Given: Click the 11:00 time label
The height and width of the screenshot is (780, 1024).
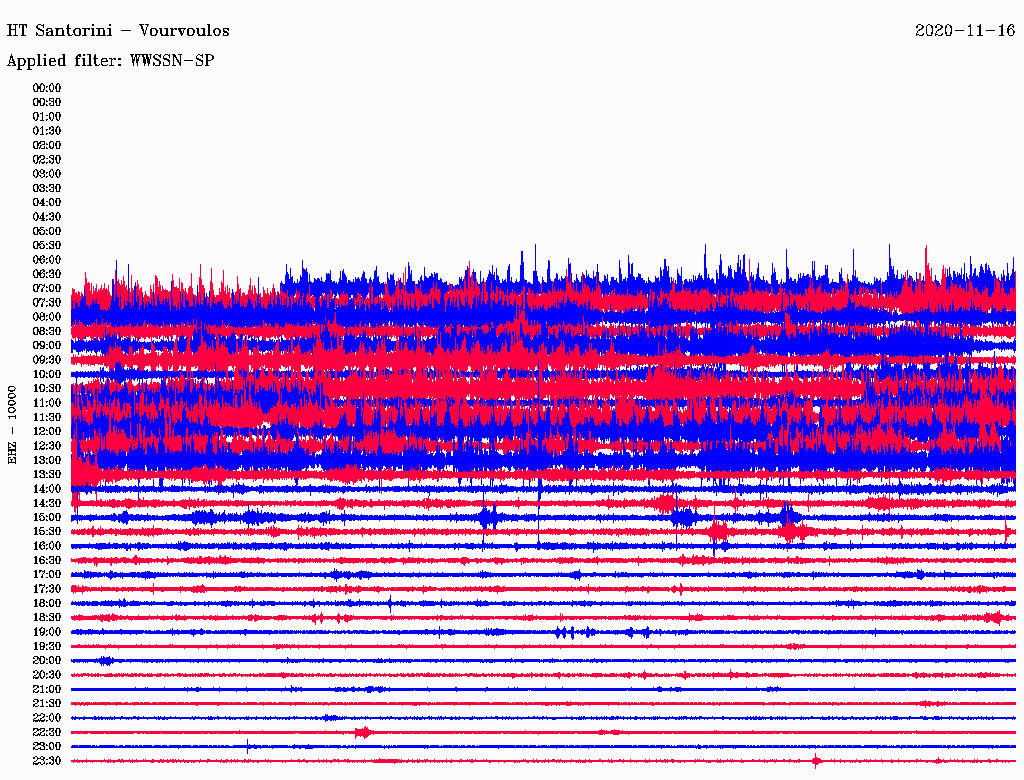Looking at the screenshot, I should click(47, 403).
